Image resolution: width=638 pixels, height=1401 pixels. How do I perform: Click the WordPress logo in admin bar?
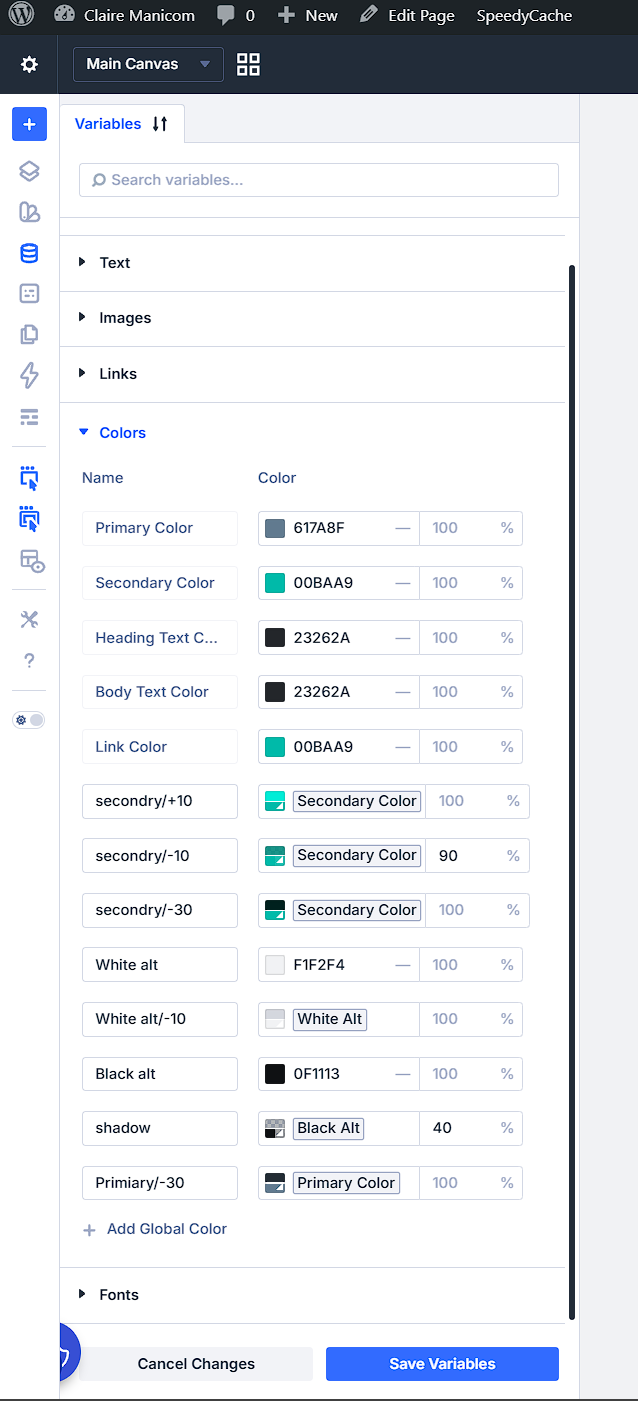pyautogui.click(x=21, y=15)
